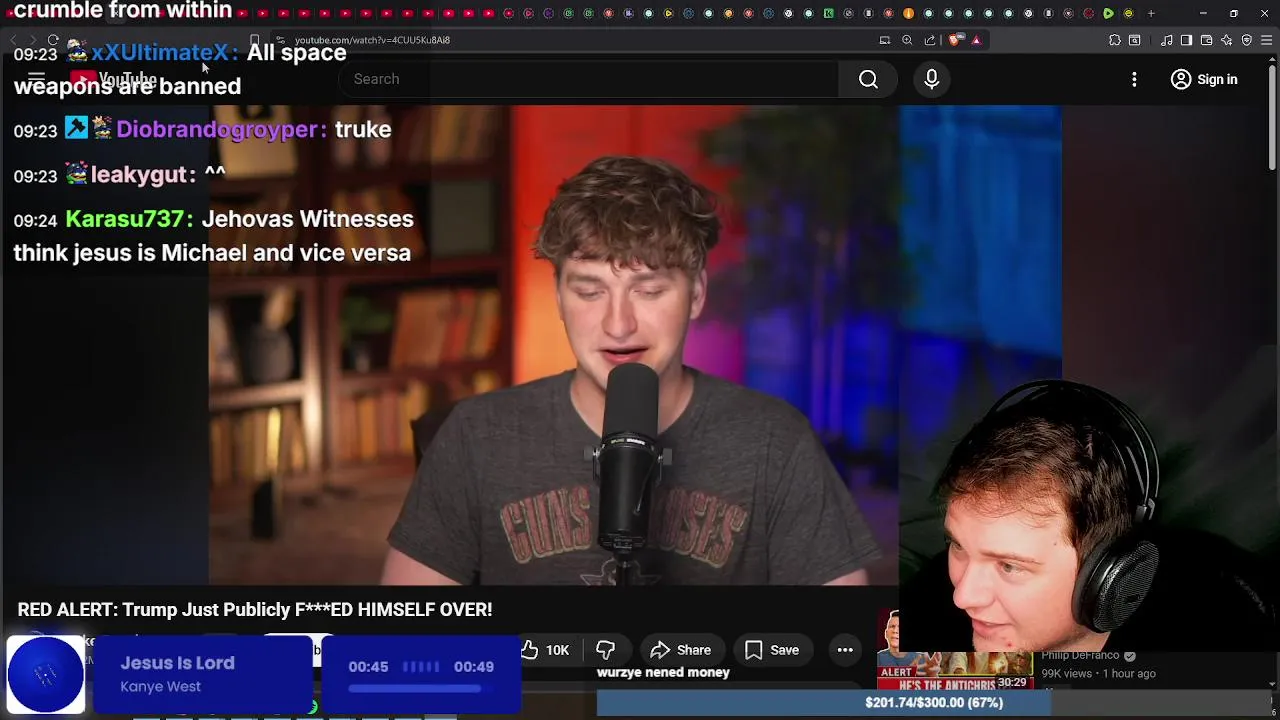Image resolution: width=1280 pixels, height=720 pixels.
Task: Focus the YouTube Search input field
Action: click(x=590, y=79)
